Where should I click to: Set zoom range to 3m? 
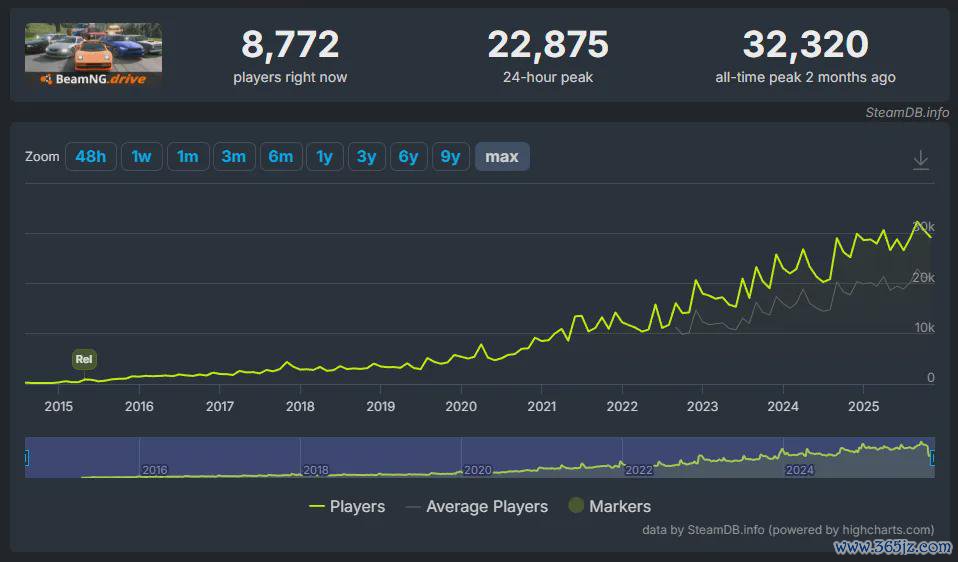pyautogui.click(x=234, y=157)
